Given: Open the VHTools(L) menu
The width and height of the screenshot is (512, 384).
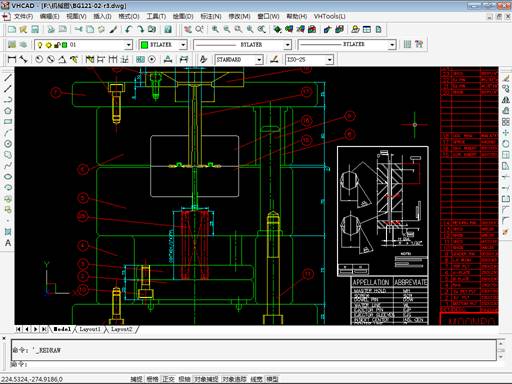Looking at the screenshot, I should (x=329, y=16).
